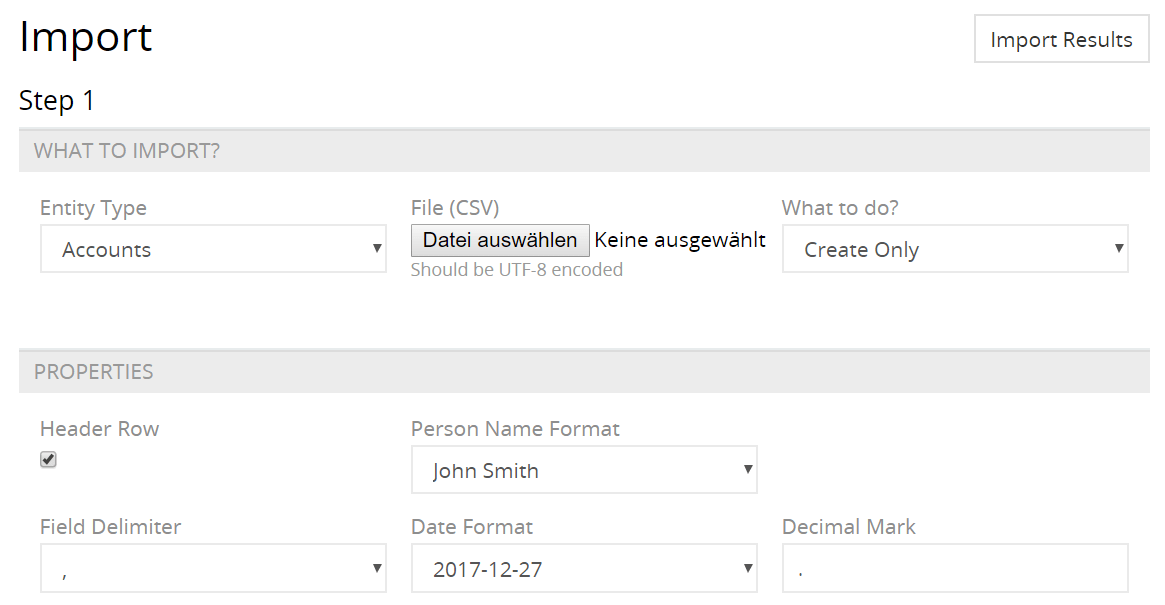
Task: Expand the What to do dropdown
Action: [x=955, y=249]
